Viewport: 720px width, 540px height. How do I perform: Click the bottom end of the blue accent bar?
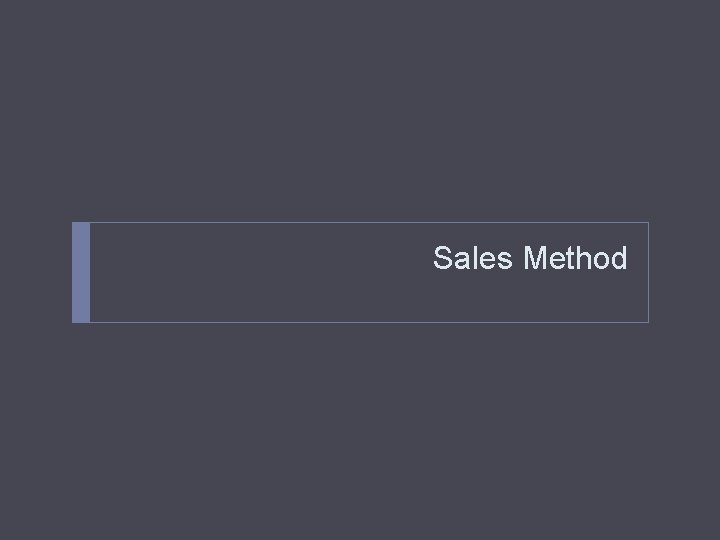pos(81,319)
